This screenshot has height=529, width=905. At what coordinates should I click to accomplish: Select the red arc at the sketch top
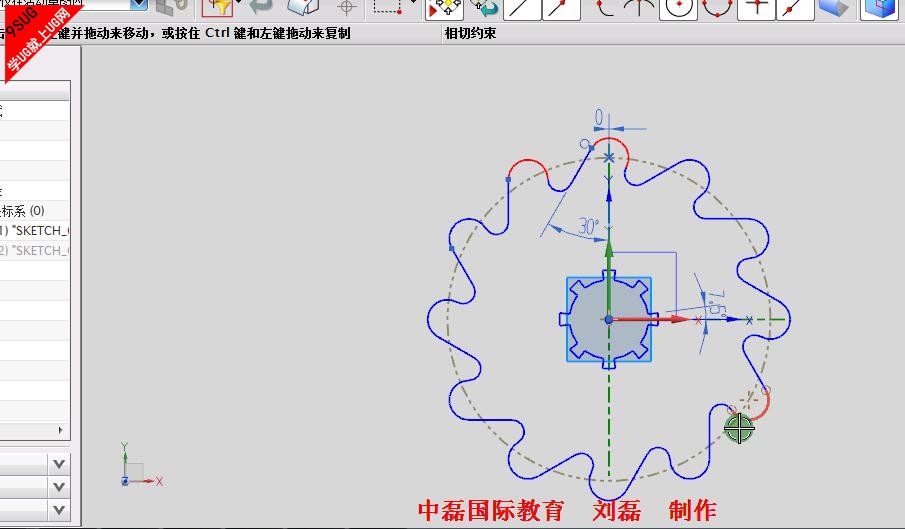click(611, 138)
